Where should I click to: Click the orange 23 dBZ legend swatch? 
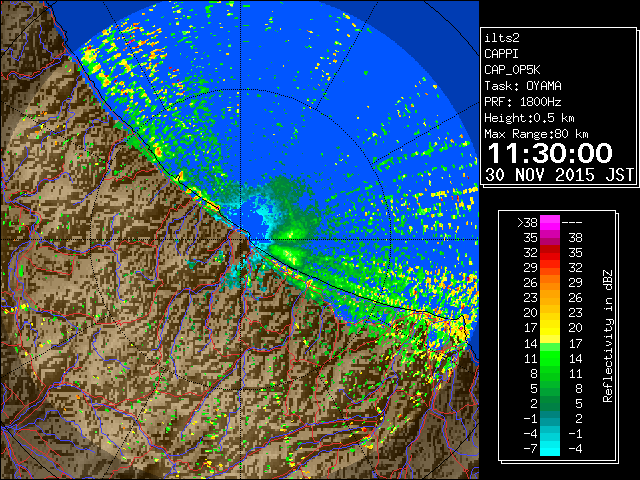pyautogui.click(x=550, y=298)
